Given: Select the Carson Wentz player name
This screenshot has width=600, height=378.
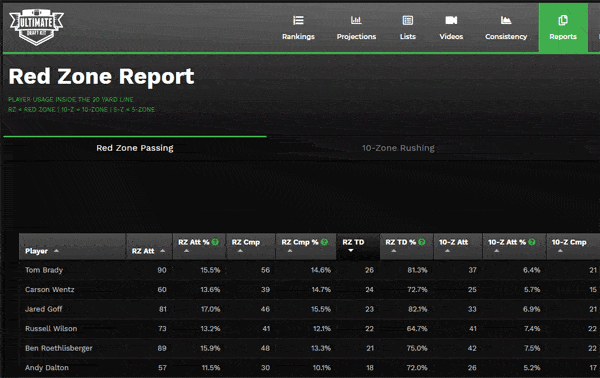Looking at the screenshot, I should (50, 290).
